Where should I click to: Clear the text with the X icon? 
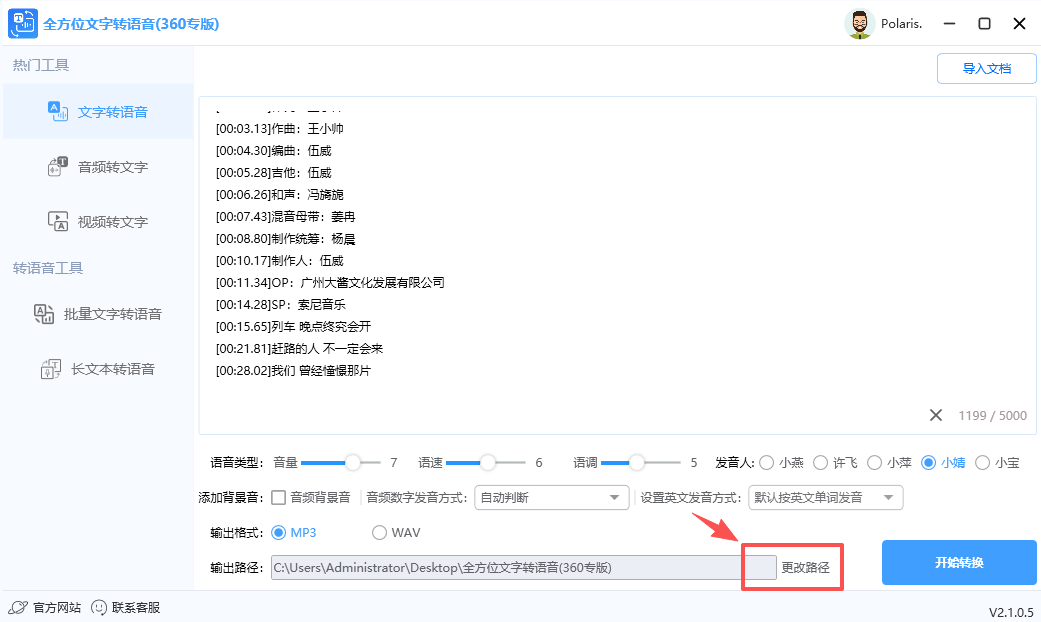(x=936, y=415)
